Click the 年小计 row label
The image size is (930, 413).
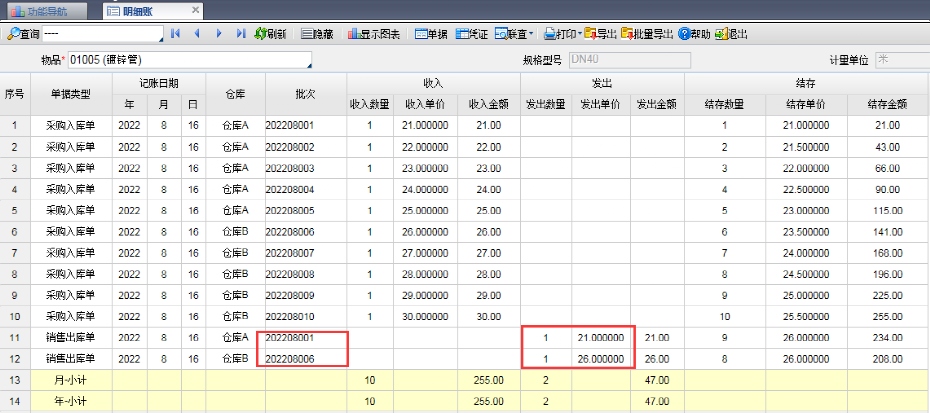[71, 402]
